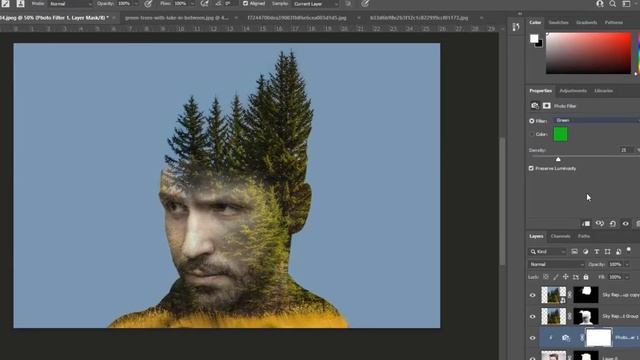Open the Flow dropdown arrow
The height and width of the screenshot is (360, 640).
coord(192,4)
